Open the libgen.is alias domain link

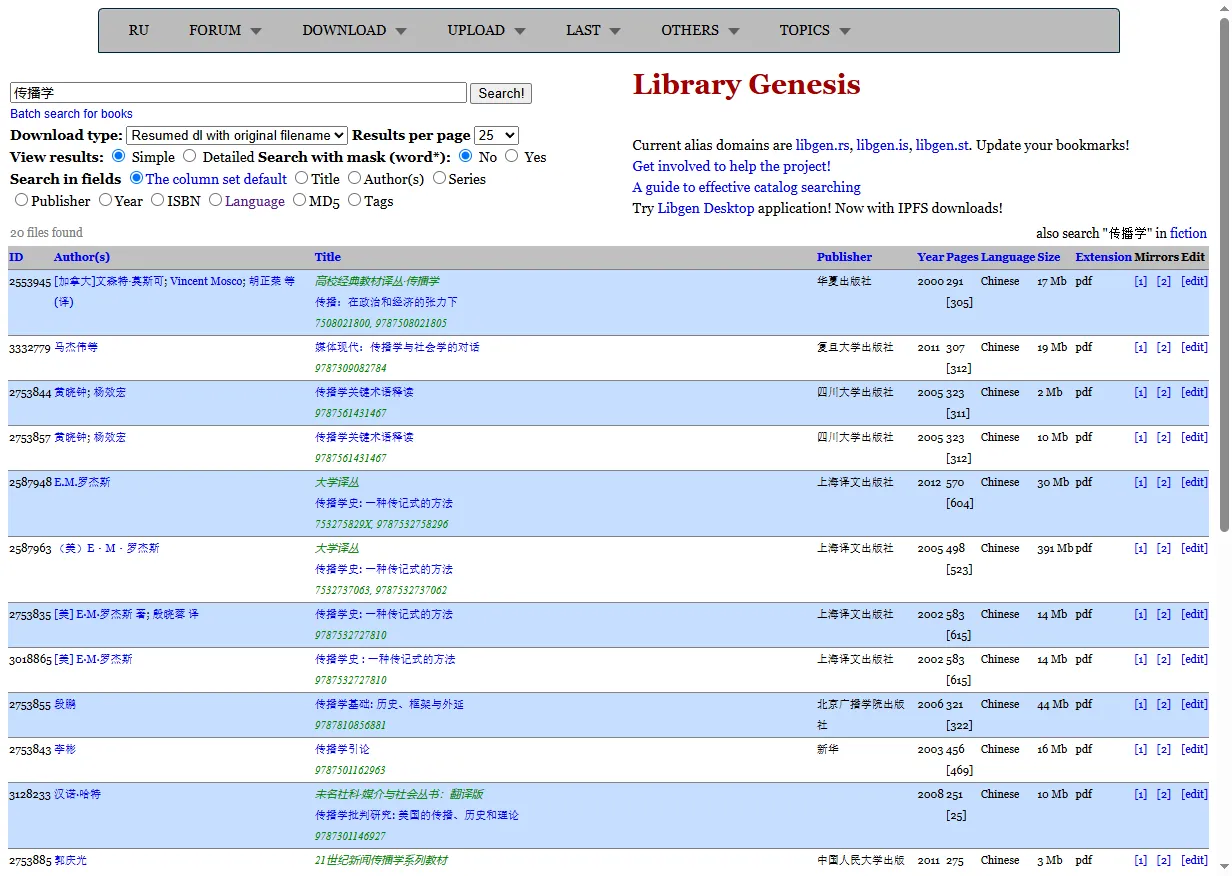coord(882,145)
